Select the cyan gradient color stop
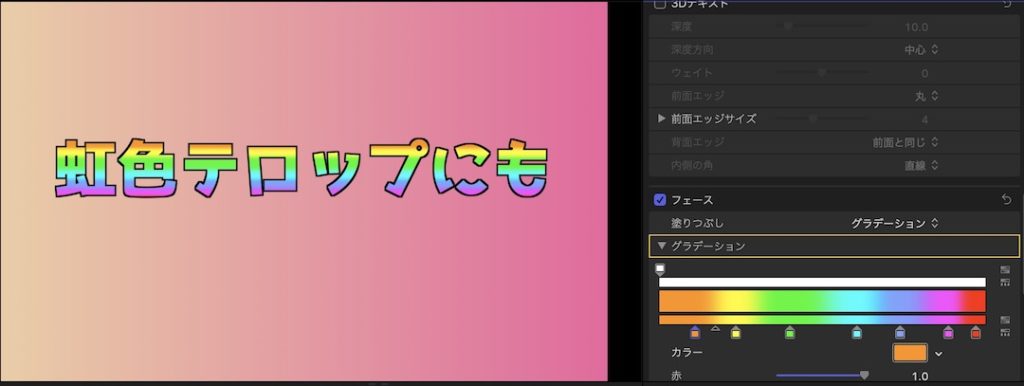Image resolution: width=1024 pixels, height=386 pixels. [x=857, y=332]
